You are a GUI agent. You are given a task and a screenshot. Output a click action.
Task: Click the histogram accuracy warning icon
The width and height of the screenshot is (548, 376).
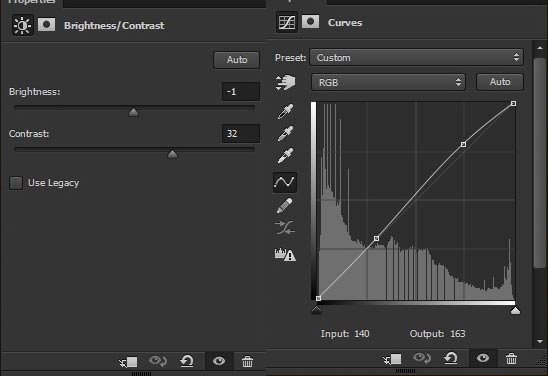click(285, 254)
